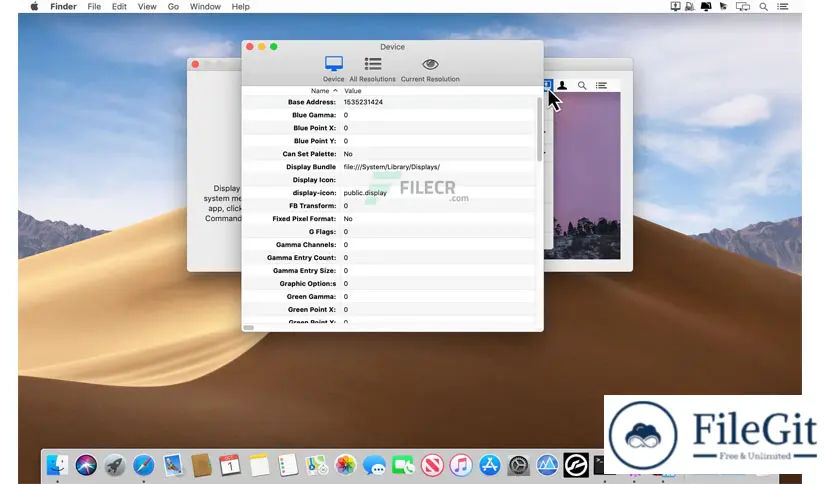Select the Base Address value 1535231424
Viewport: 836px width, 484px height.
(x=363, y=102)
